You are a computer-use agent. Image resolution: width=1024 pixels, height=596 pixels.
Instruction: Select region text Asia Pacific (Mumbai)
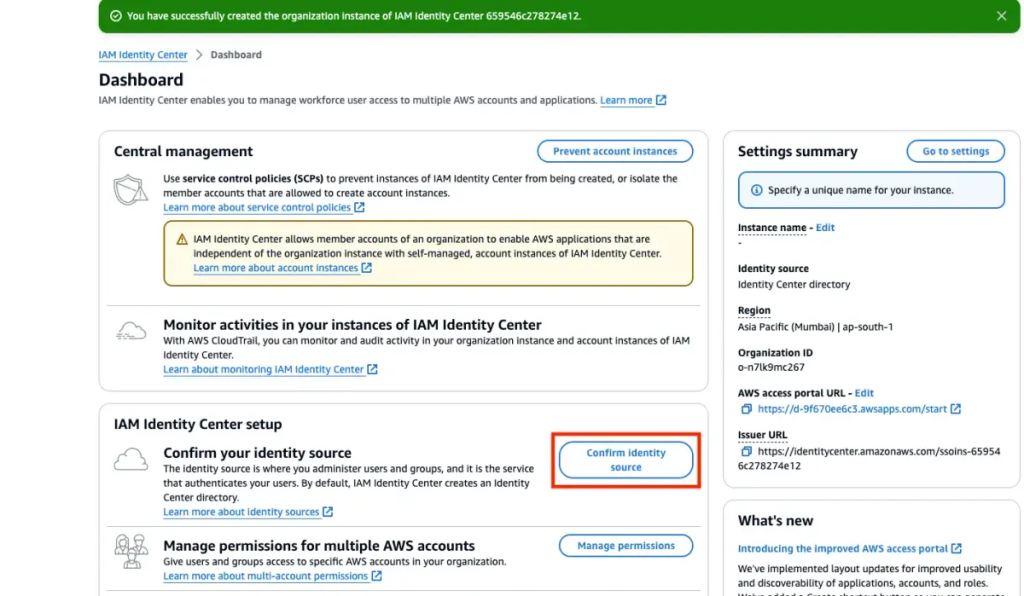786,326
